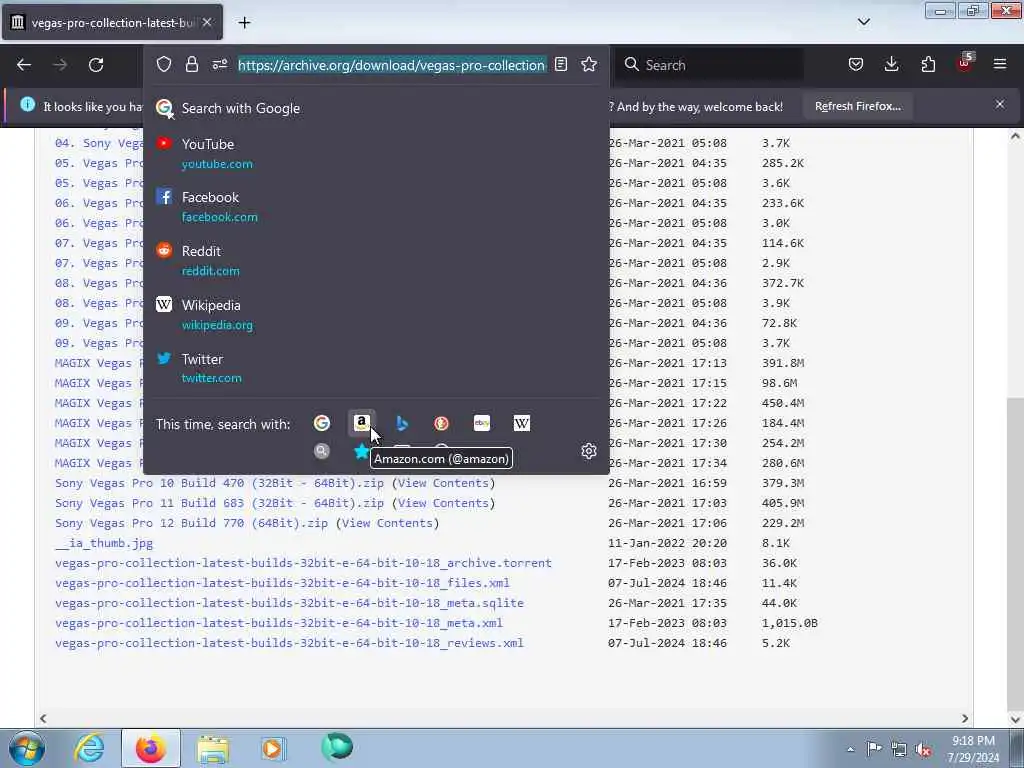1024x768 pixels.
Task: Launch Internet Explorer from taskbar
Action: click(89, 748)
